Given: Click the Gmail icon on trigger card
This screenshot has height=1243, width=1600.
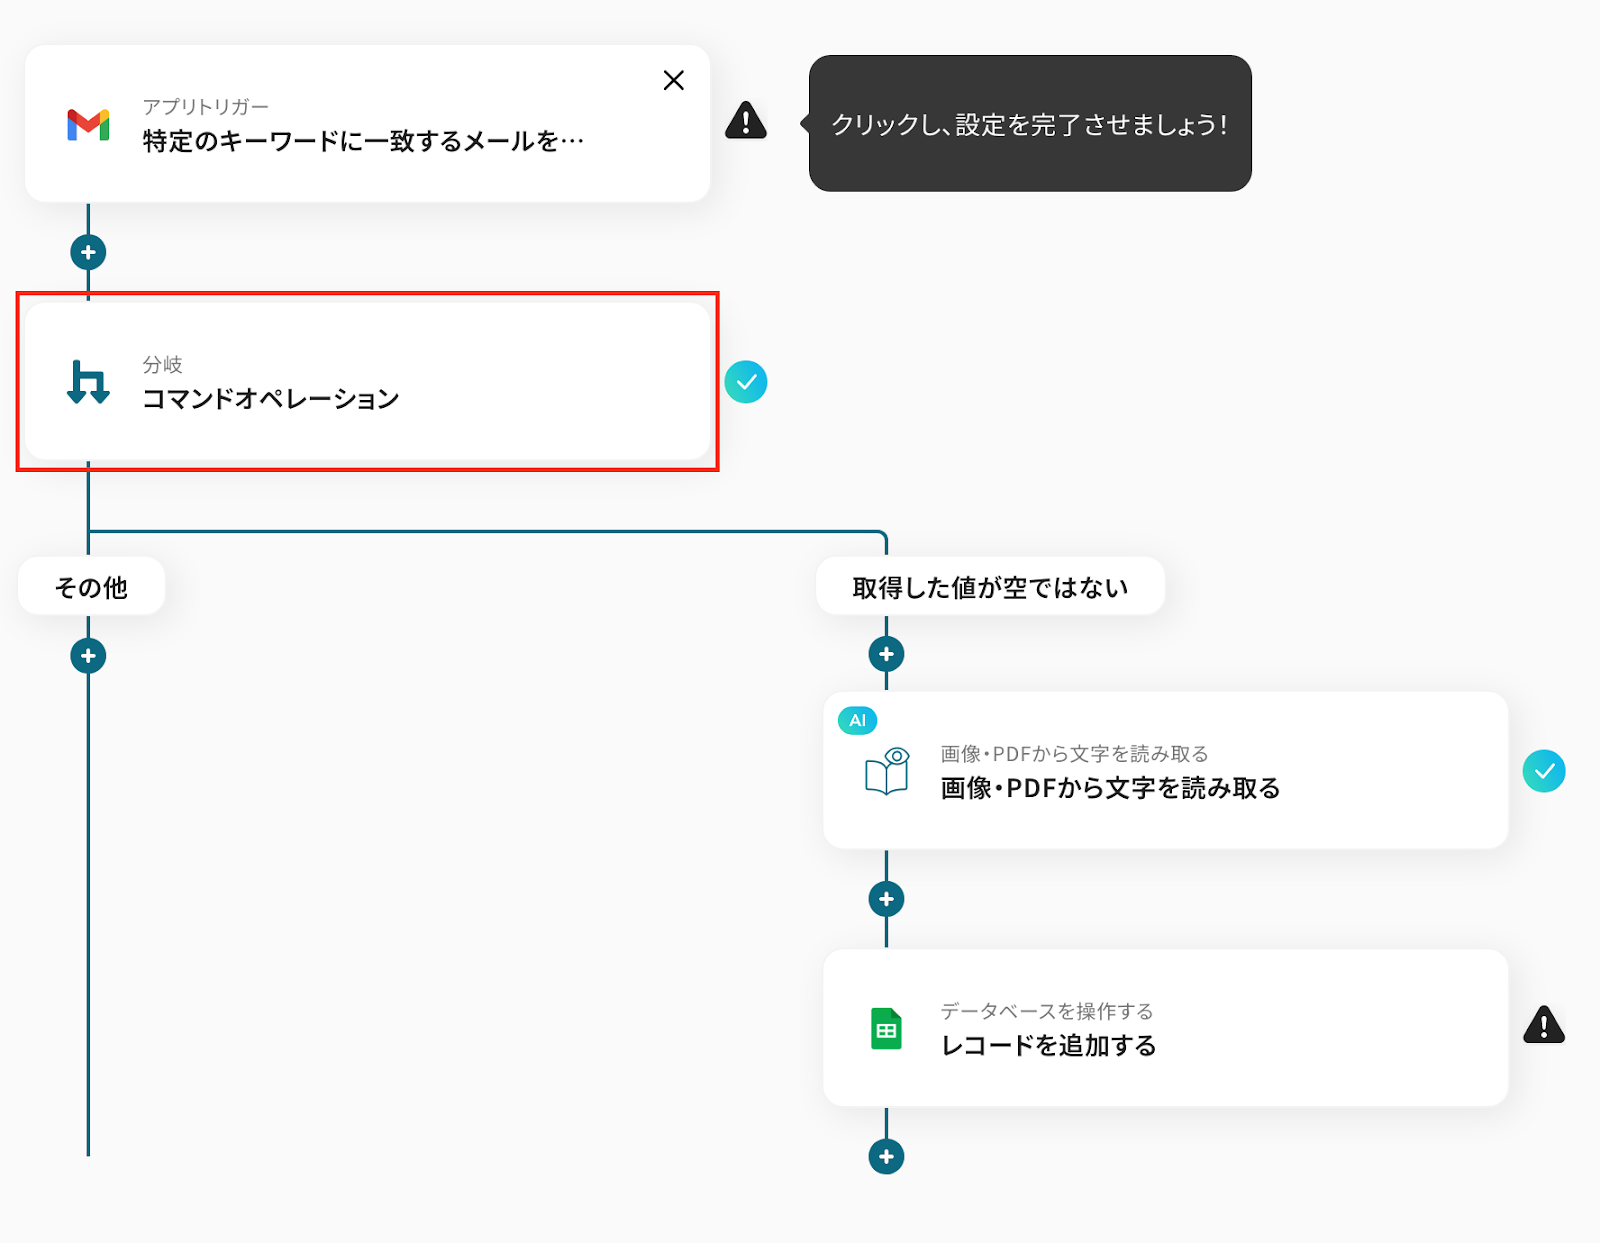Looking at the screenshot, I should [88, 124].
